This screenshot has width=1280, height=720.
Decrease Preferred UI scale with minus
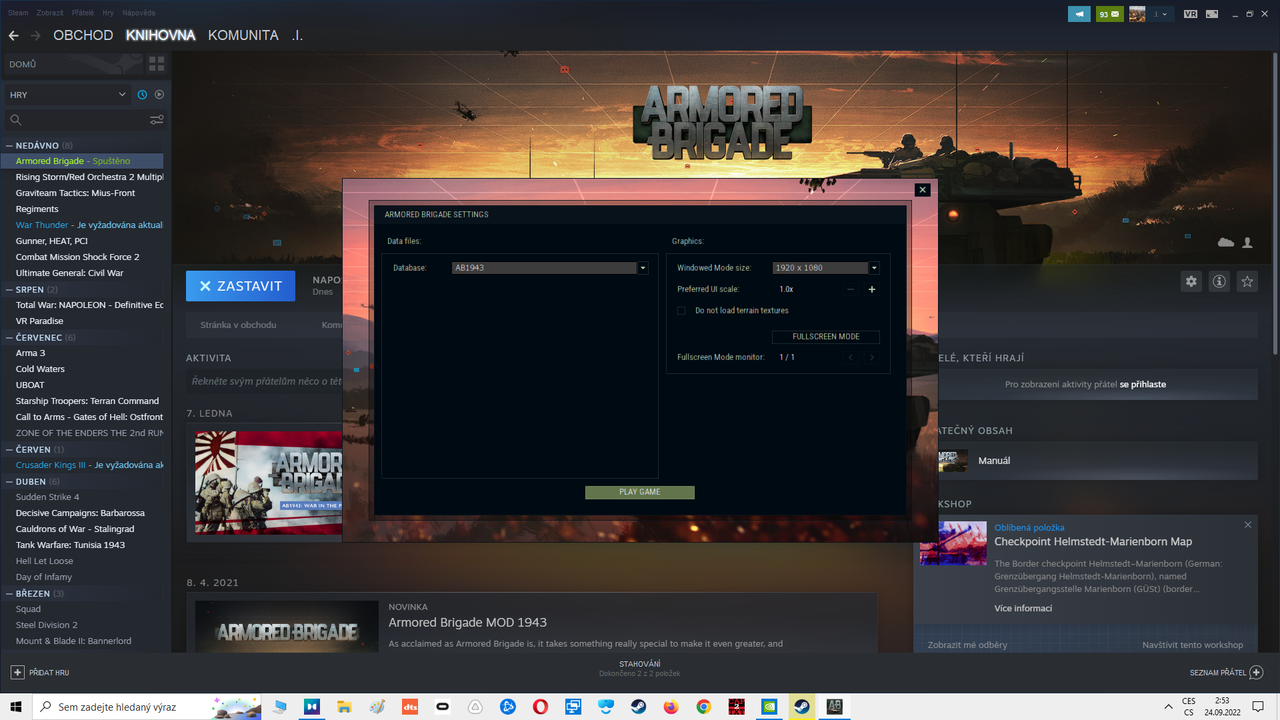(851, 289)
